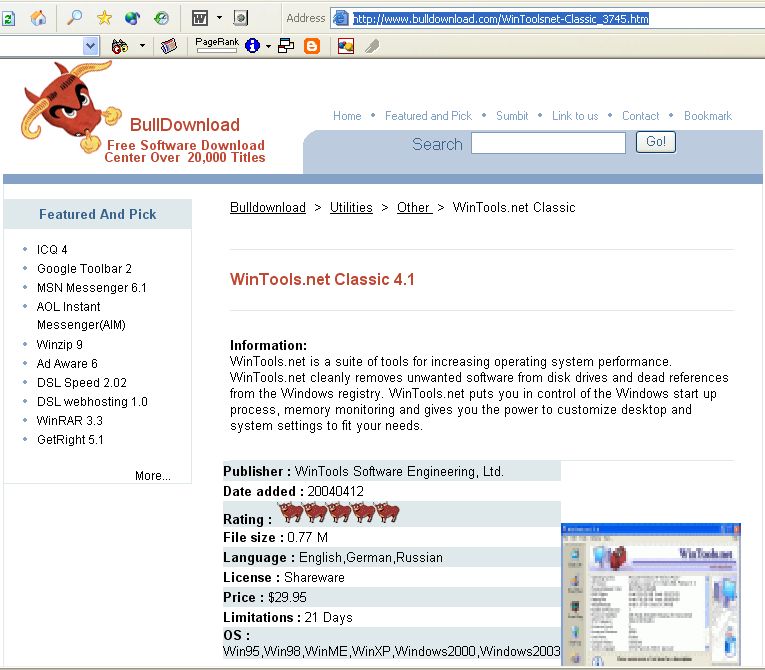Open the Contact navigation link

pyautogui.click(x=640, y=116)
